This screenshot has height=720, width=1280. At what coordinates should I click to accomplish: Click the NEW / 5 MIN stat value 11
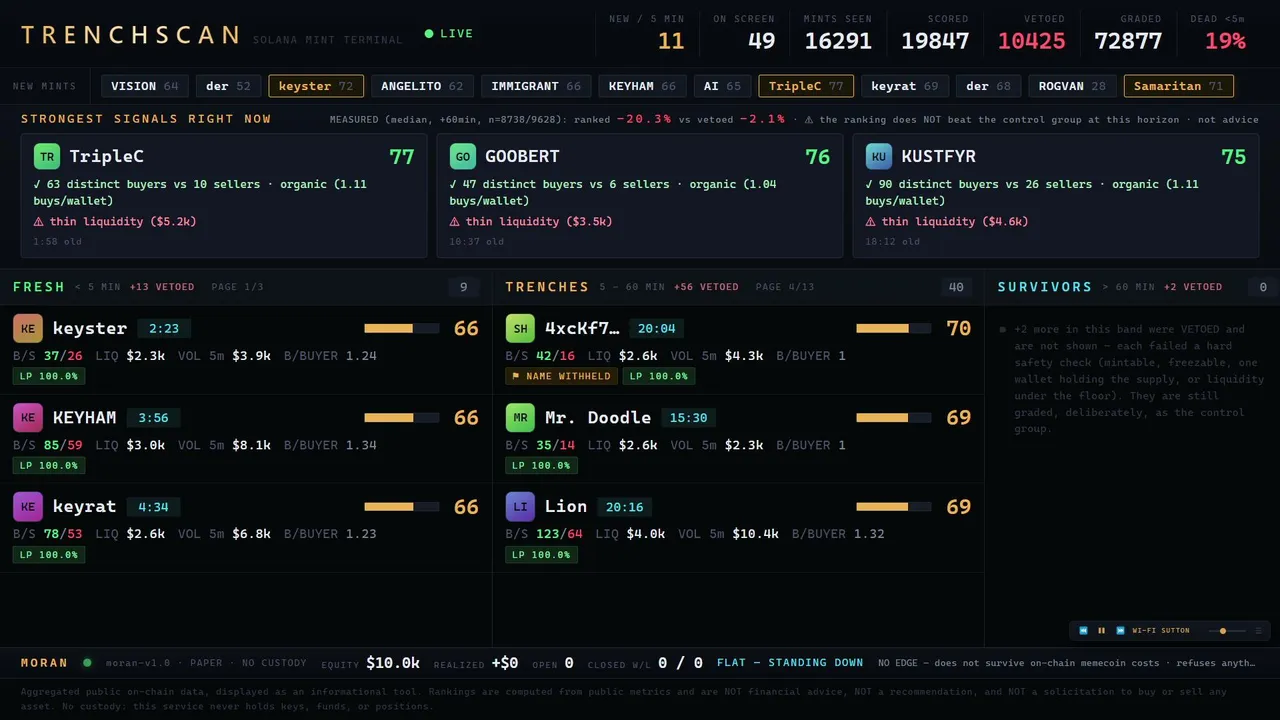click(x=671, y=41)
